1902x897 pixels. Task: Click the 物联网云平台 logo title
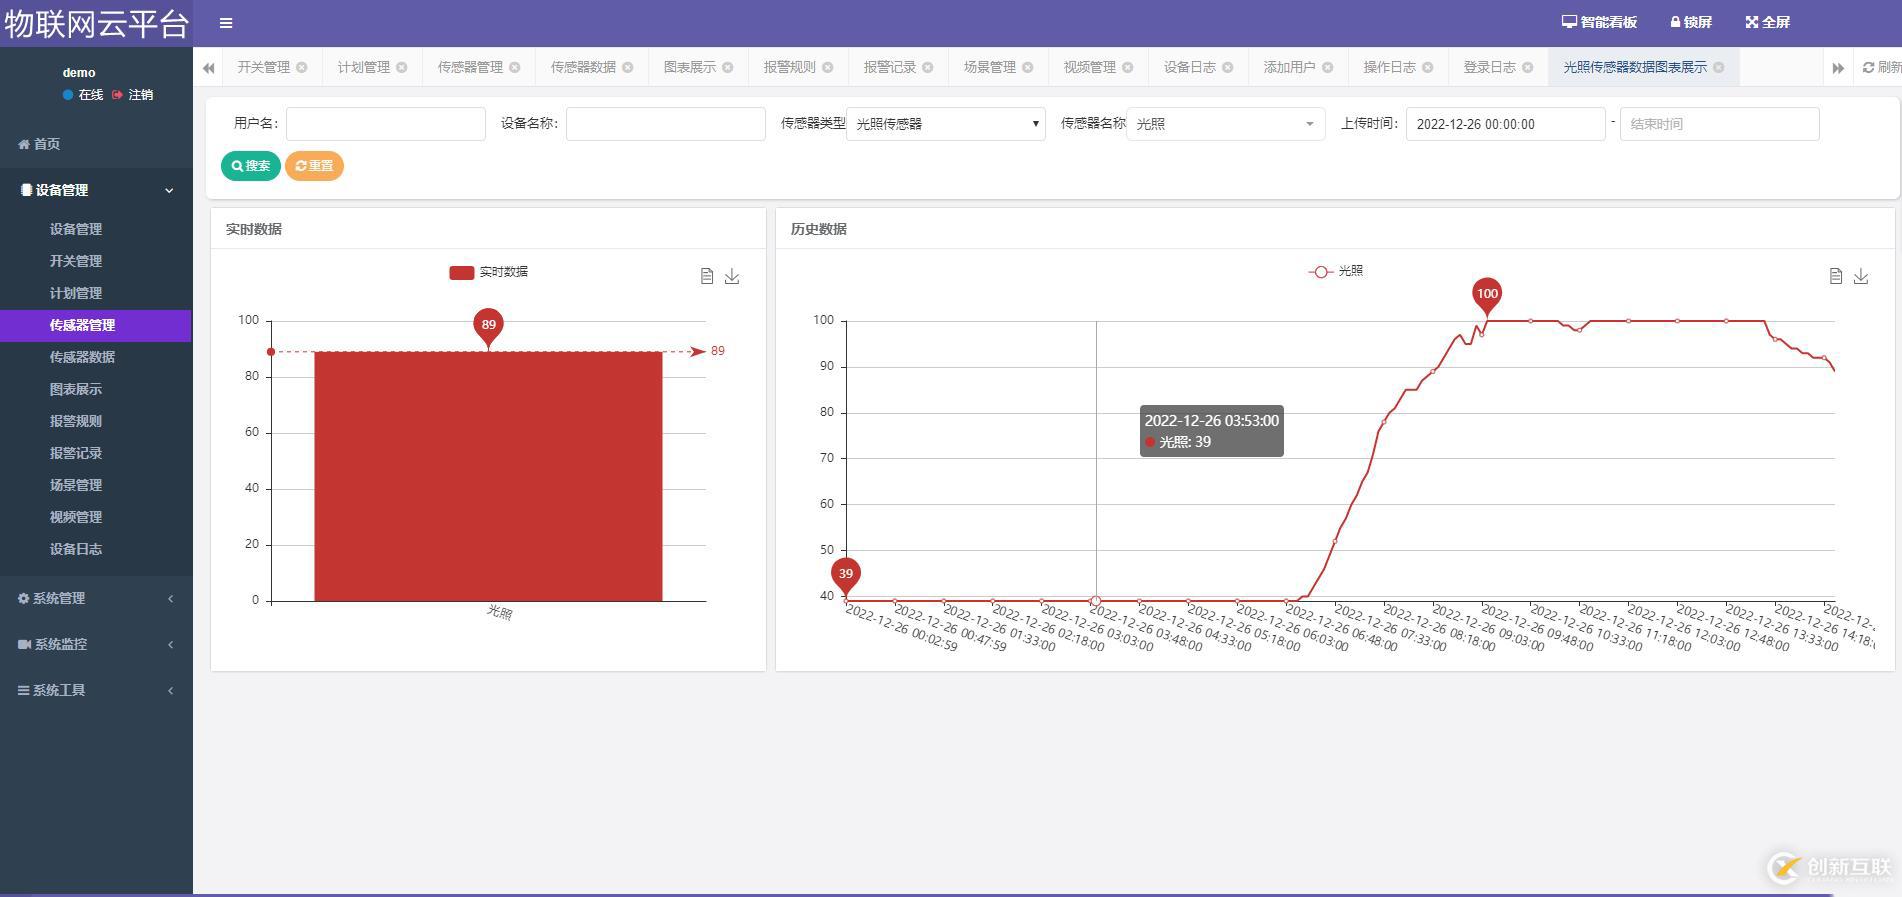[96, 23]
